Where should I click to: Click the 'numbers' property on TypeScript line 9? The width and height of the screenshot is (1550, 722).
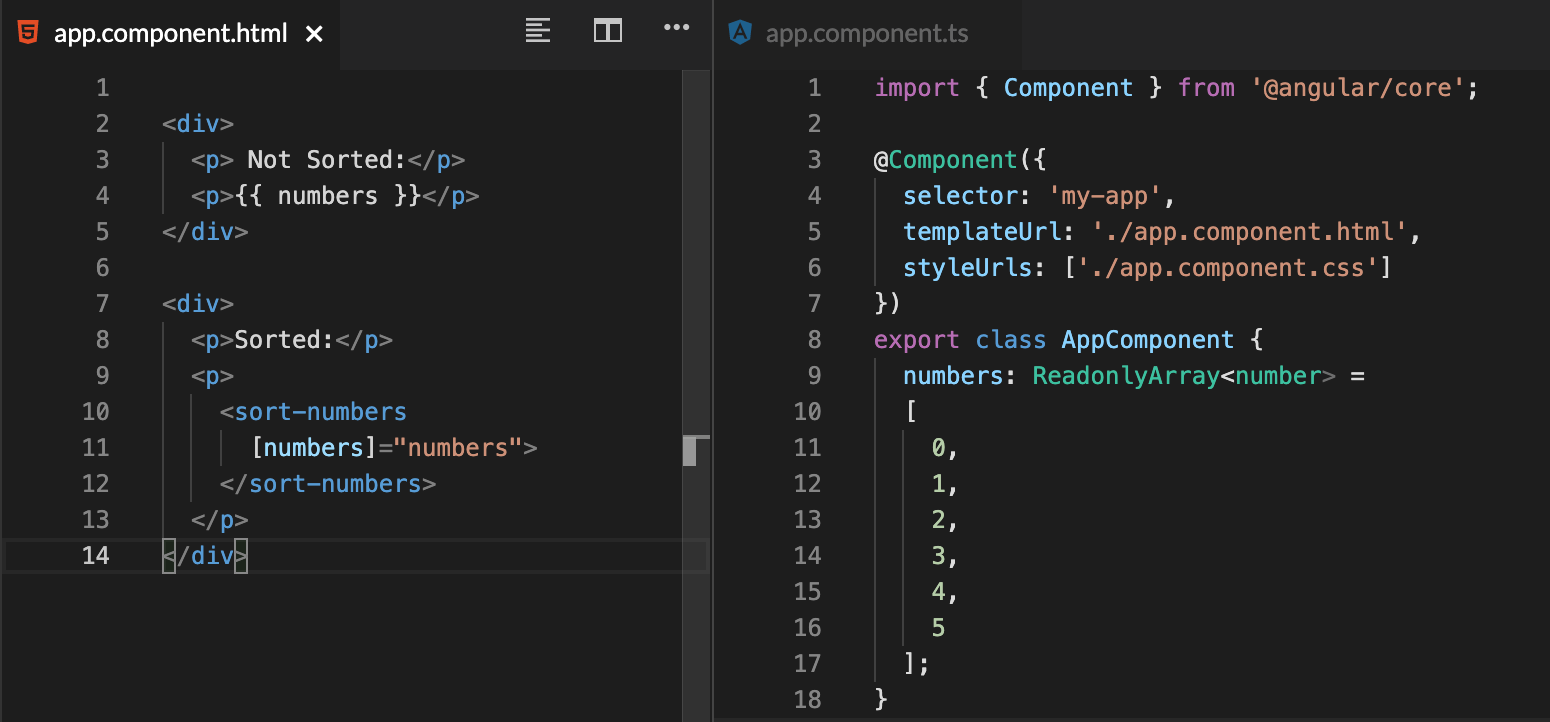point(953,376)
